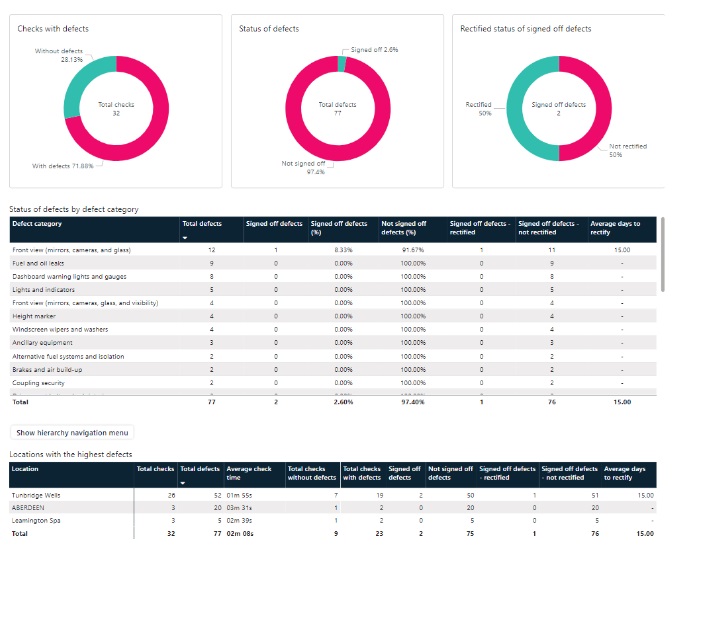Sort by Defect category column header
The image size is (707, 621).
tap(37, 224)
